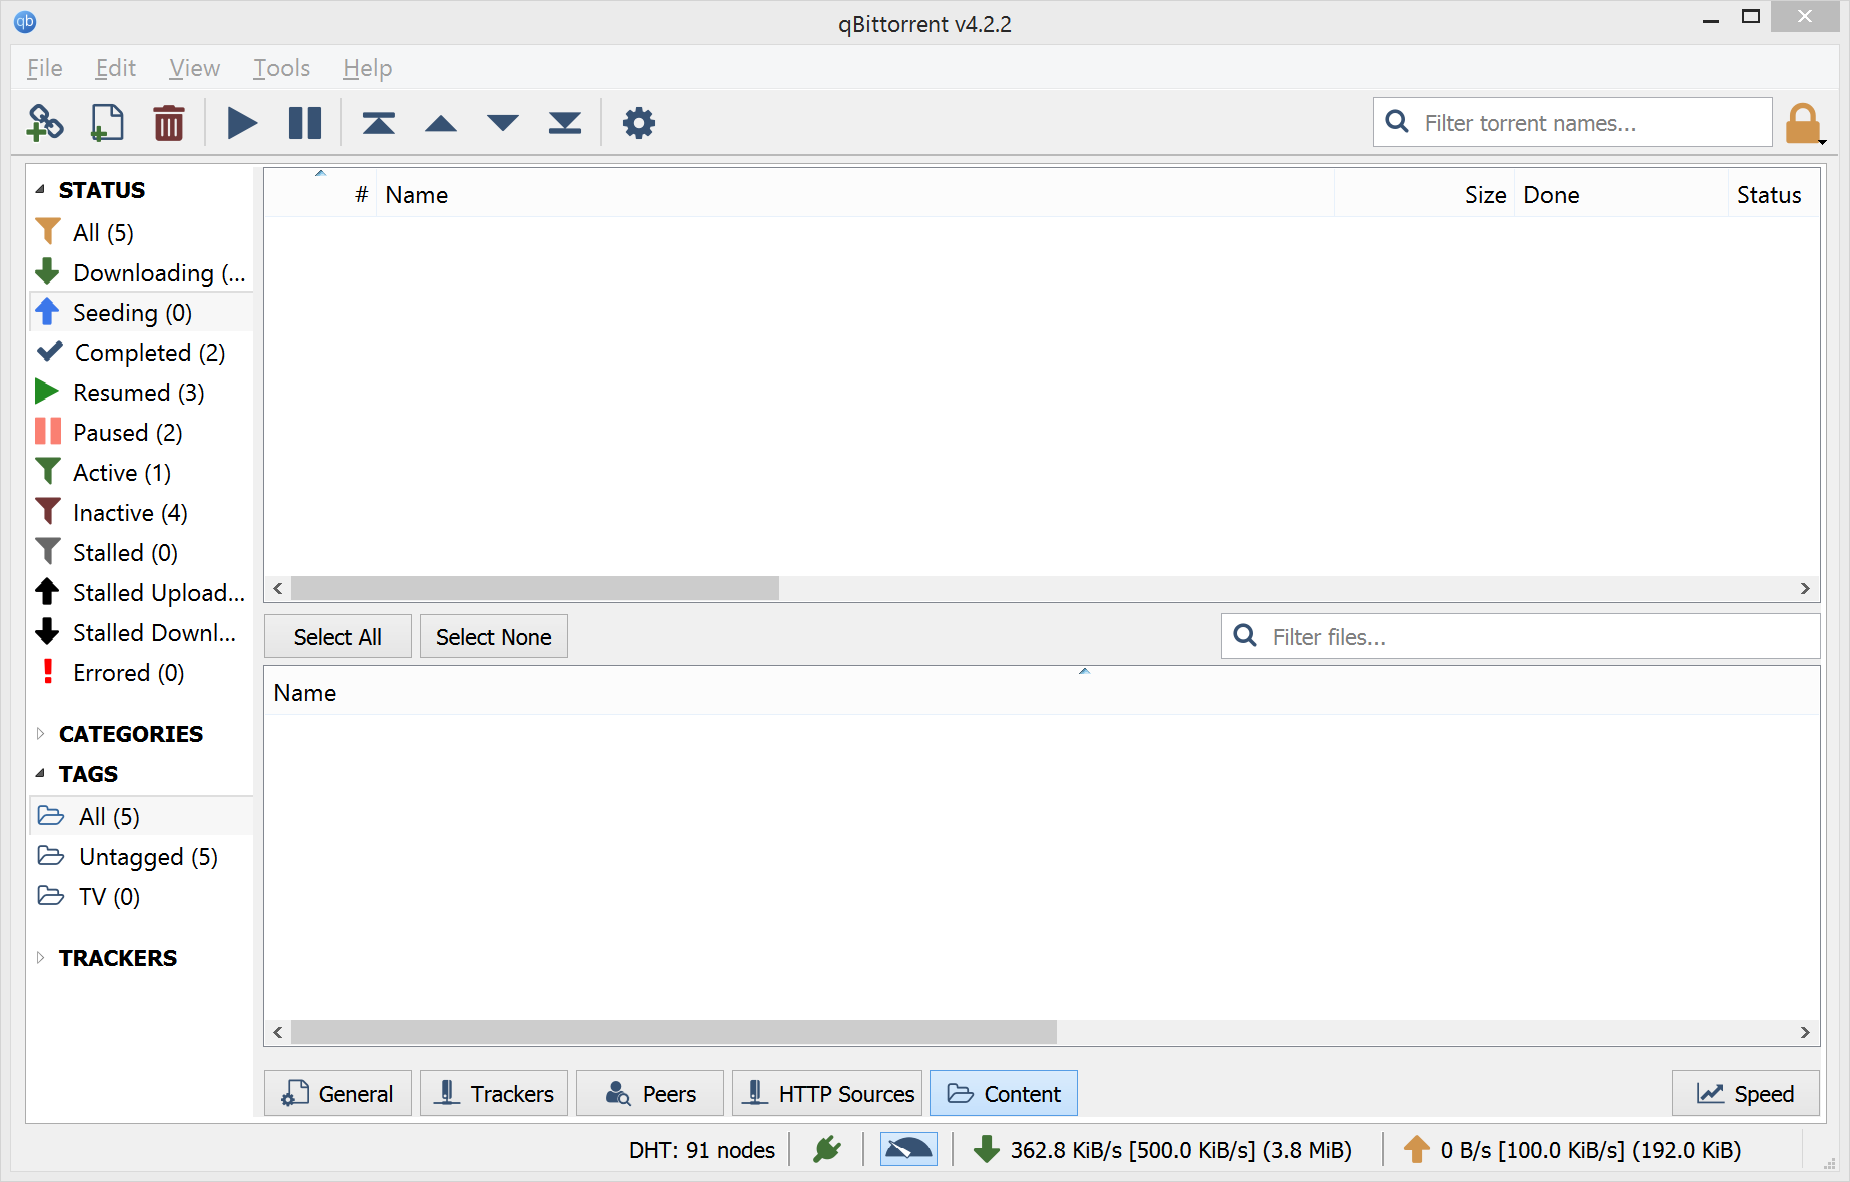Screen dimensions: 1850x1182
Task: Move torrent to top of queue
Action: 379,123
